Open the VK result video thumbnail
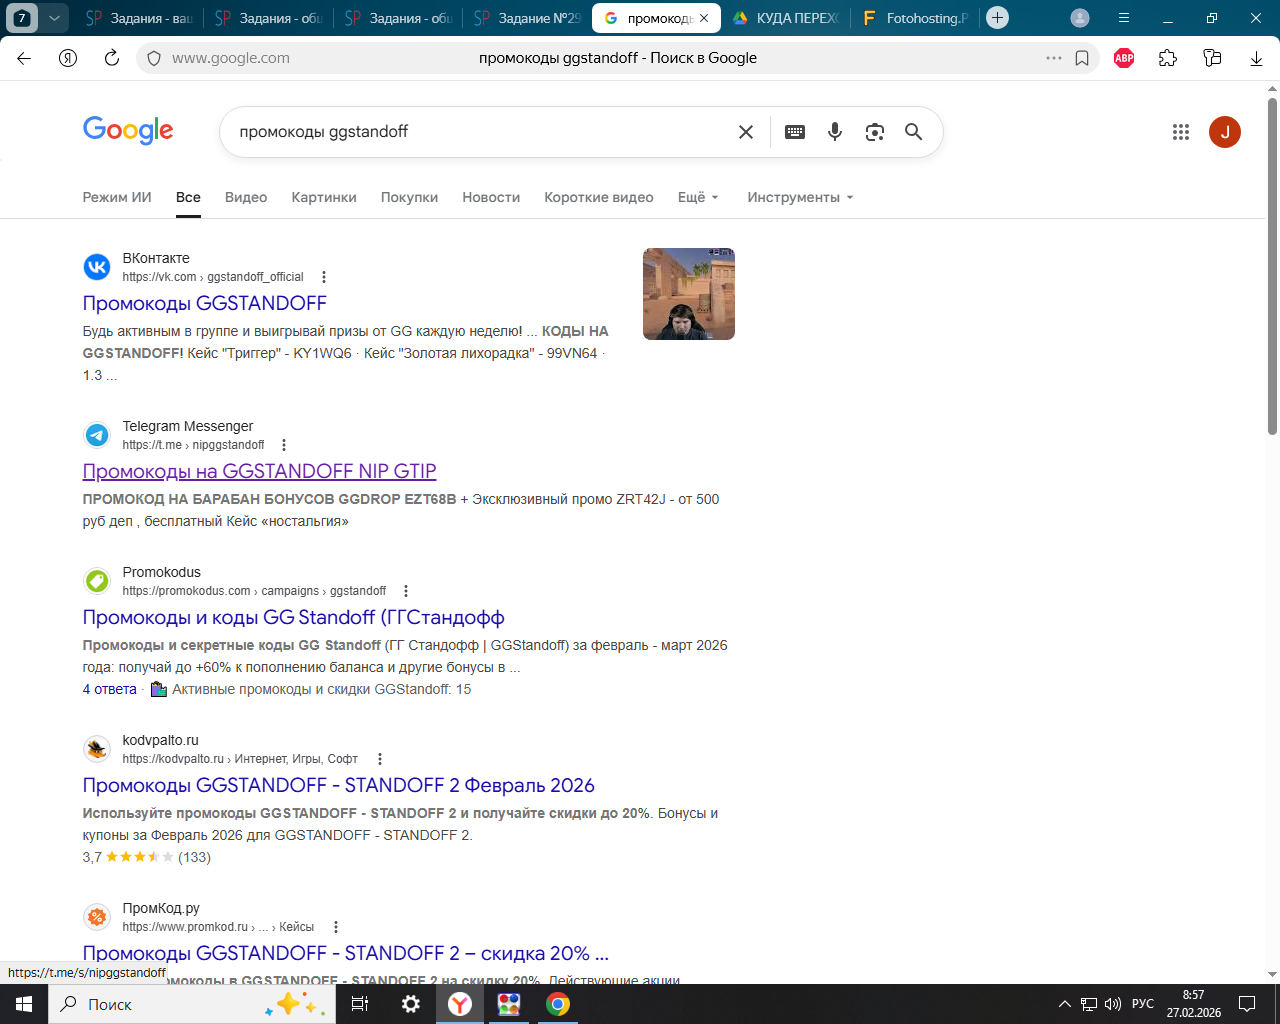This screenshot has height=1024, width=1280. (x=689, y=294)
